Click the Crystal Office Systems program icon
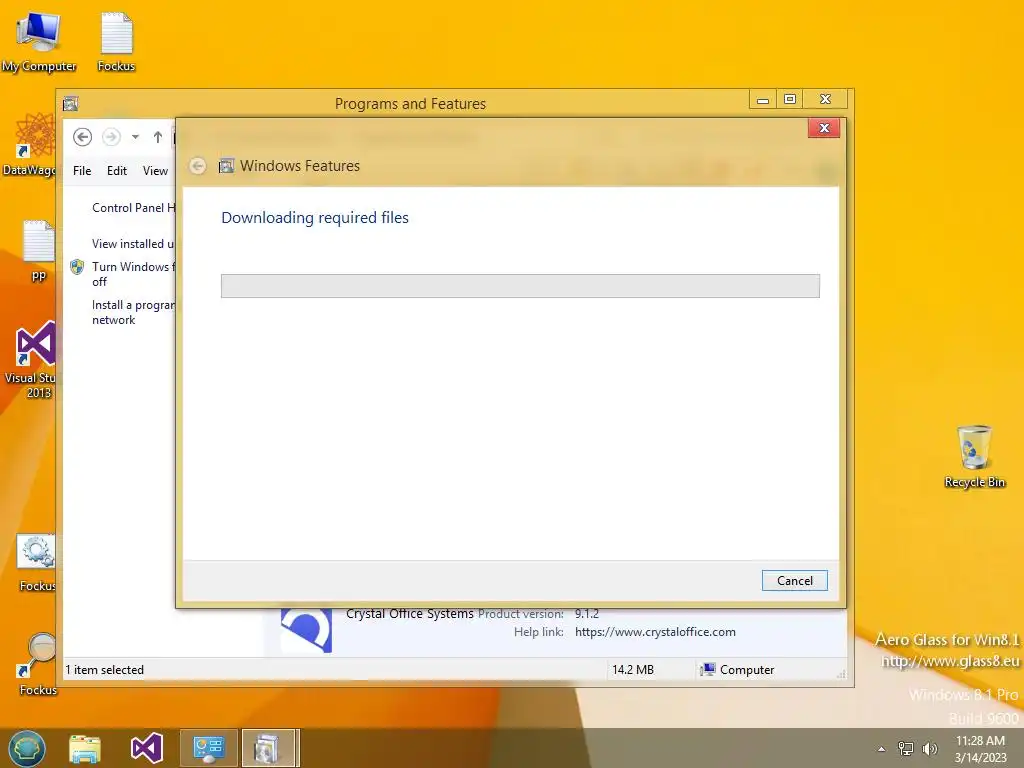This screenshot has width=1024, height=768. pos(306,630)
